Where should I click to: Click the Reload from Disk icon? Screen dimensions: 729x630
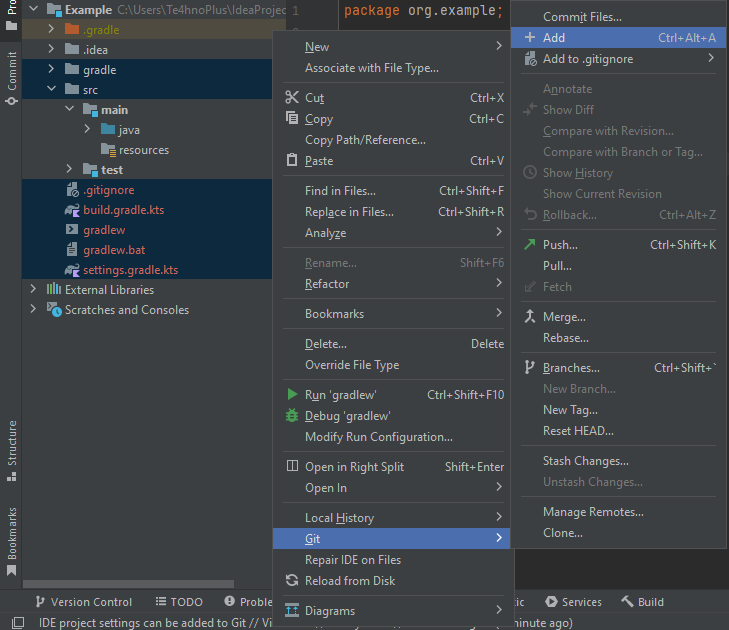coord(292,581)
